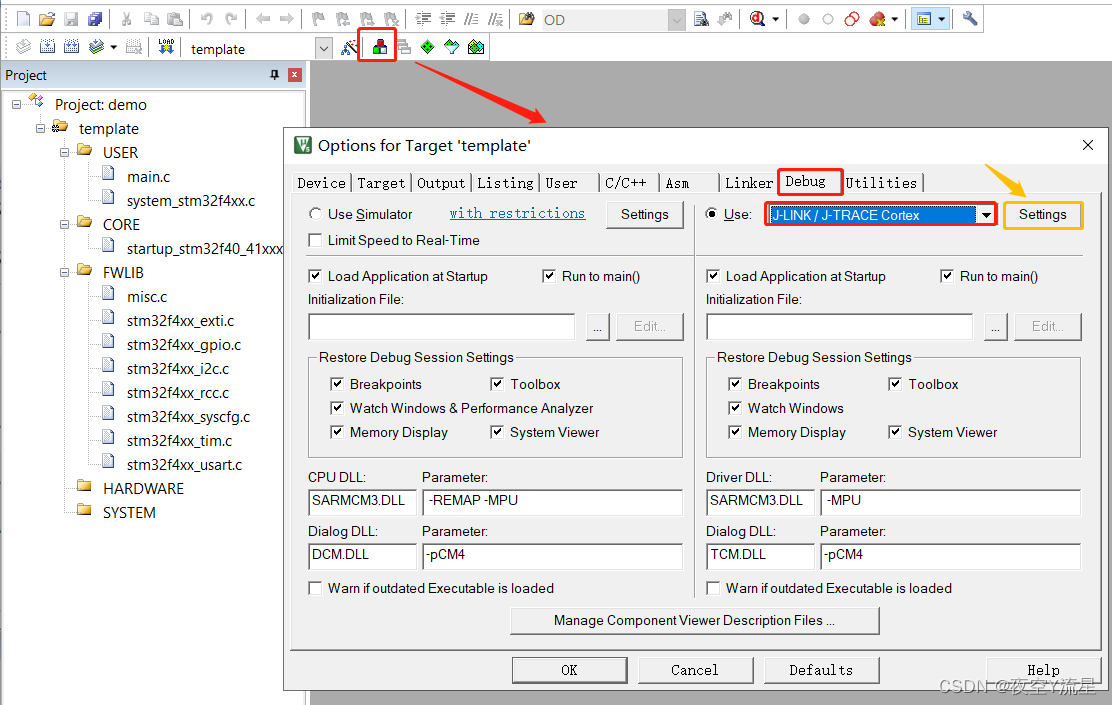Switch to the Target tab
This screenshot has height=705, width=1112.
pyautogui.click(x=381, y=183)
